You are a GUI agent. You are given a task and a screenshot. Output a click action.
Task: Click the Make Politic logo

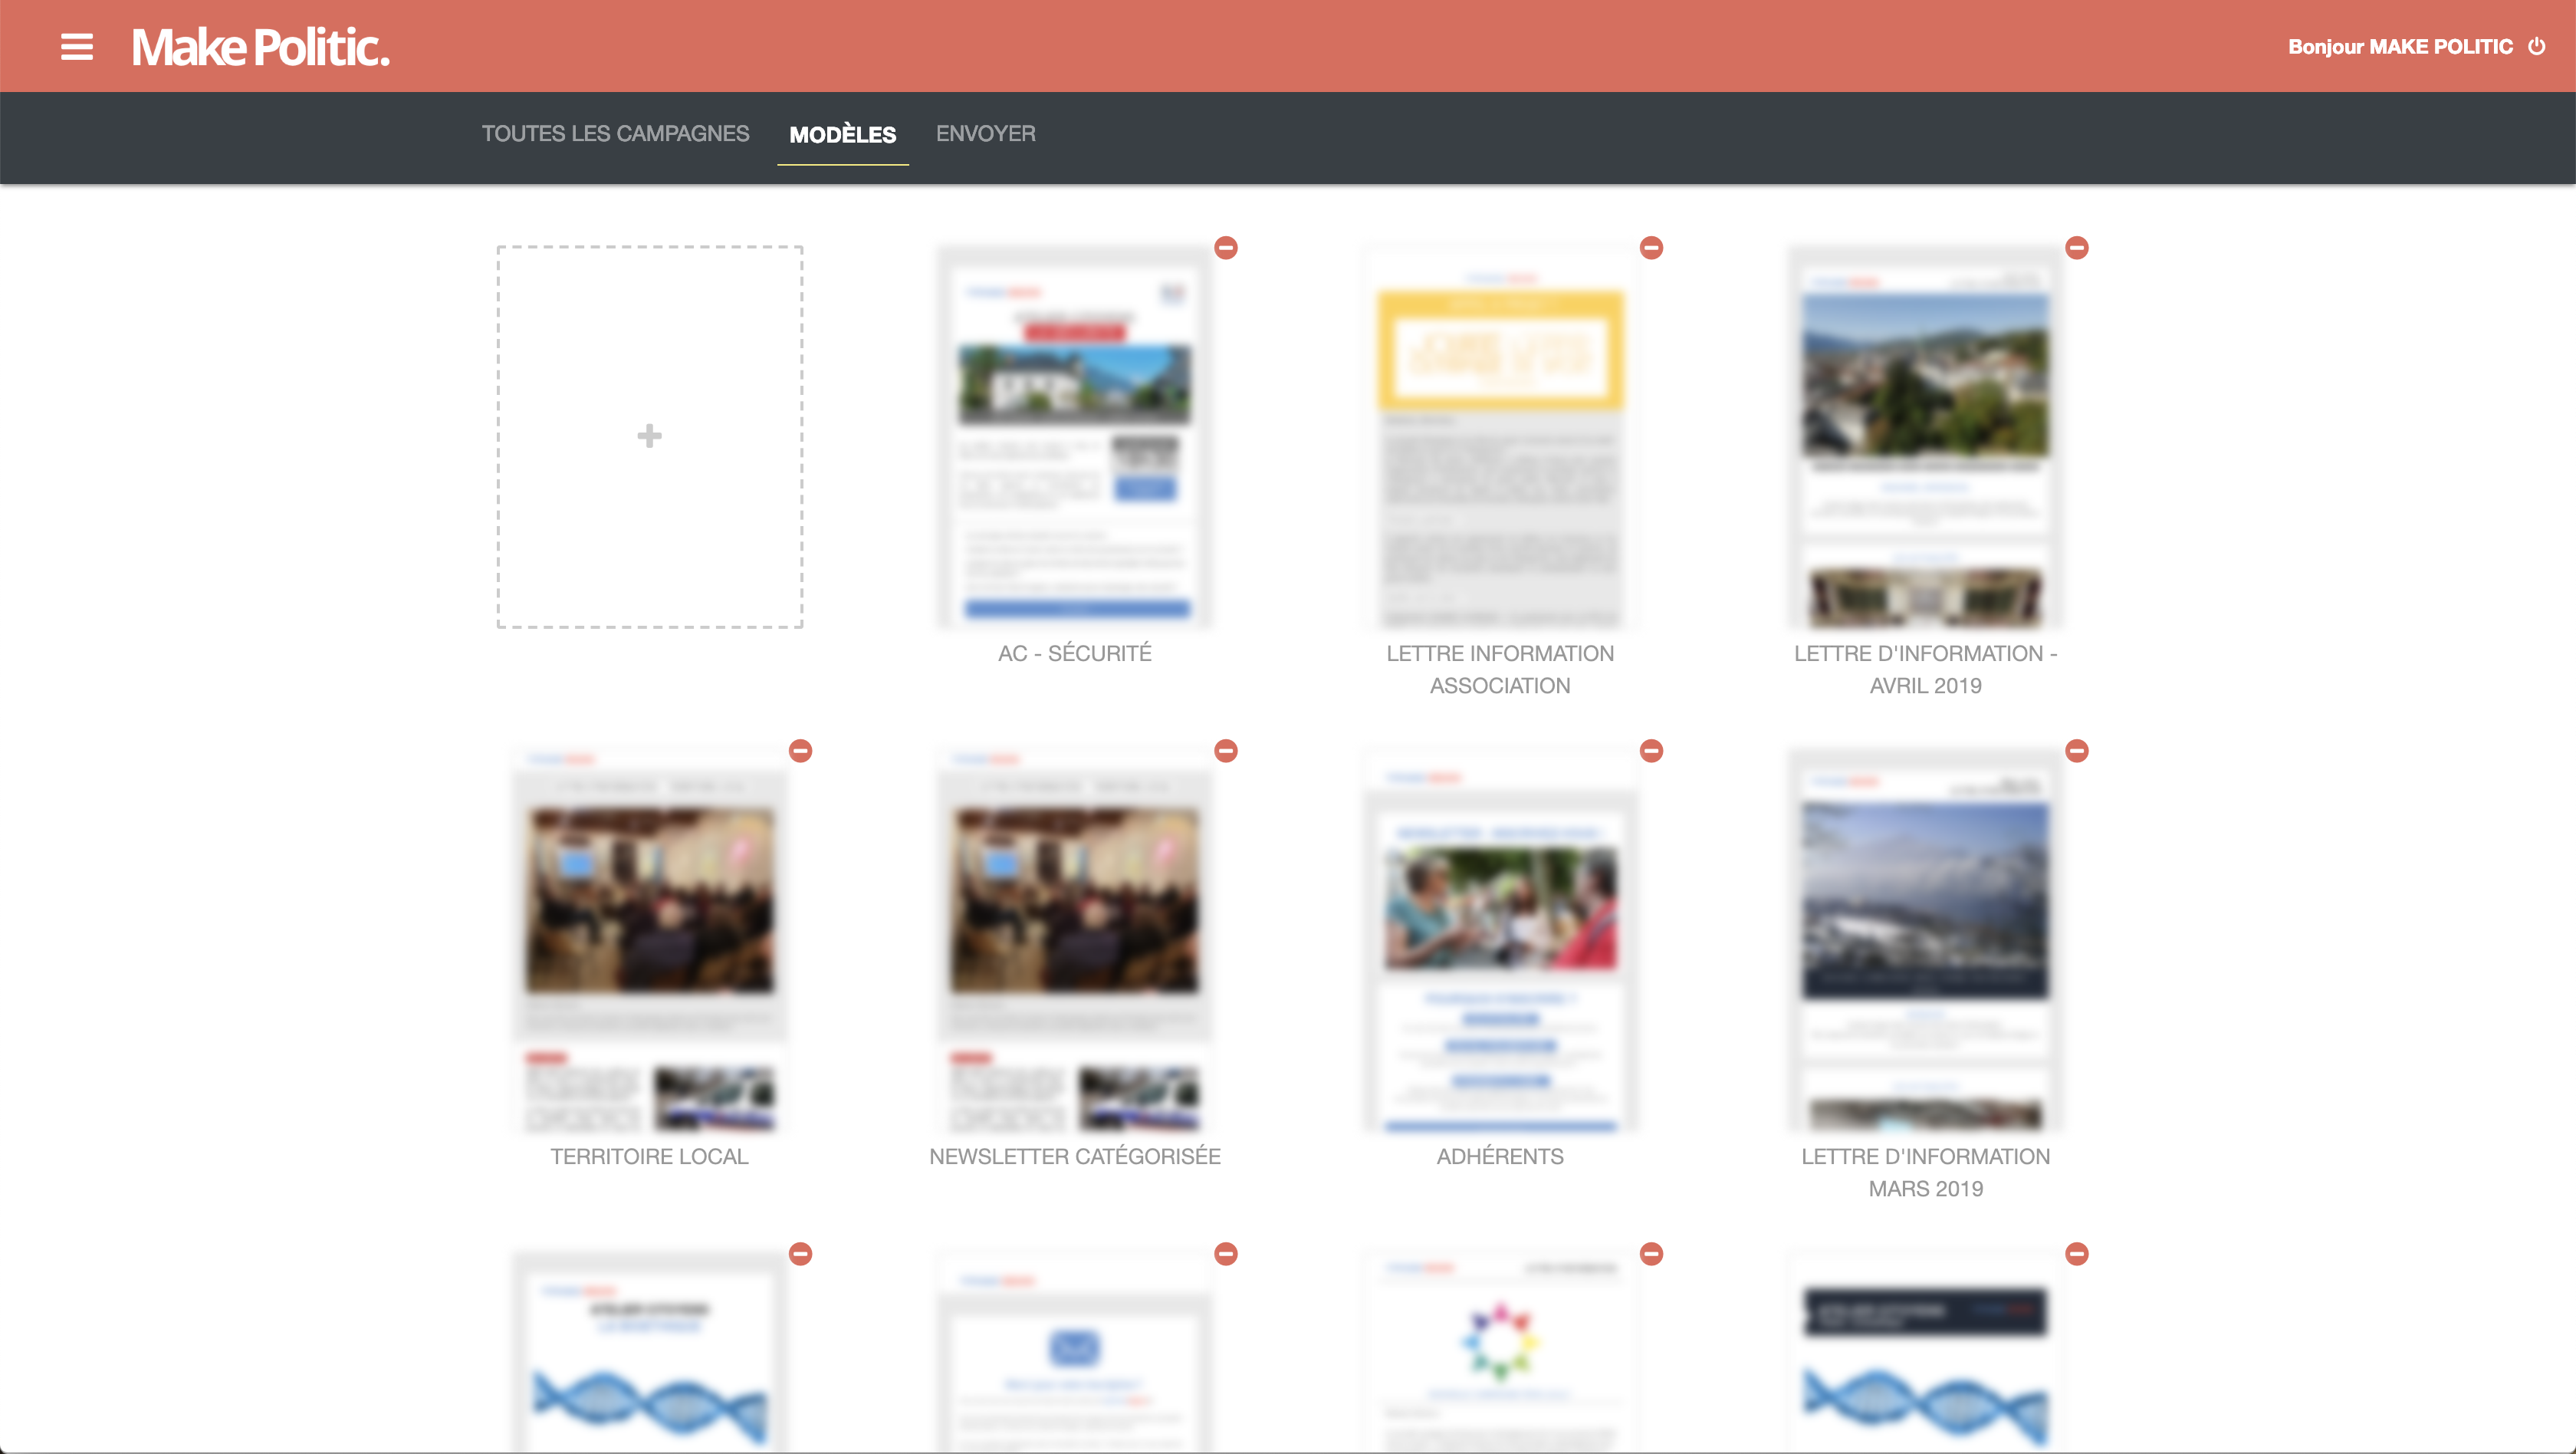click(260, 47)
